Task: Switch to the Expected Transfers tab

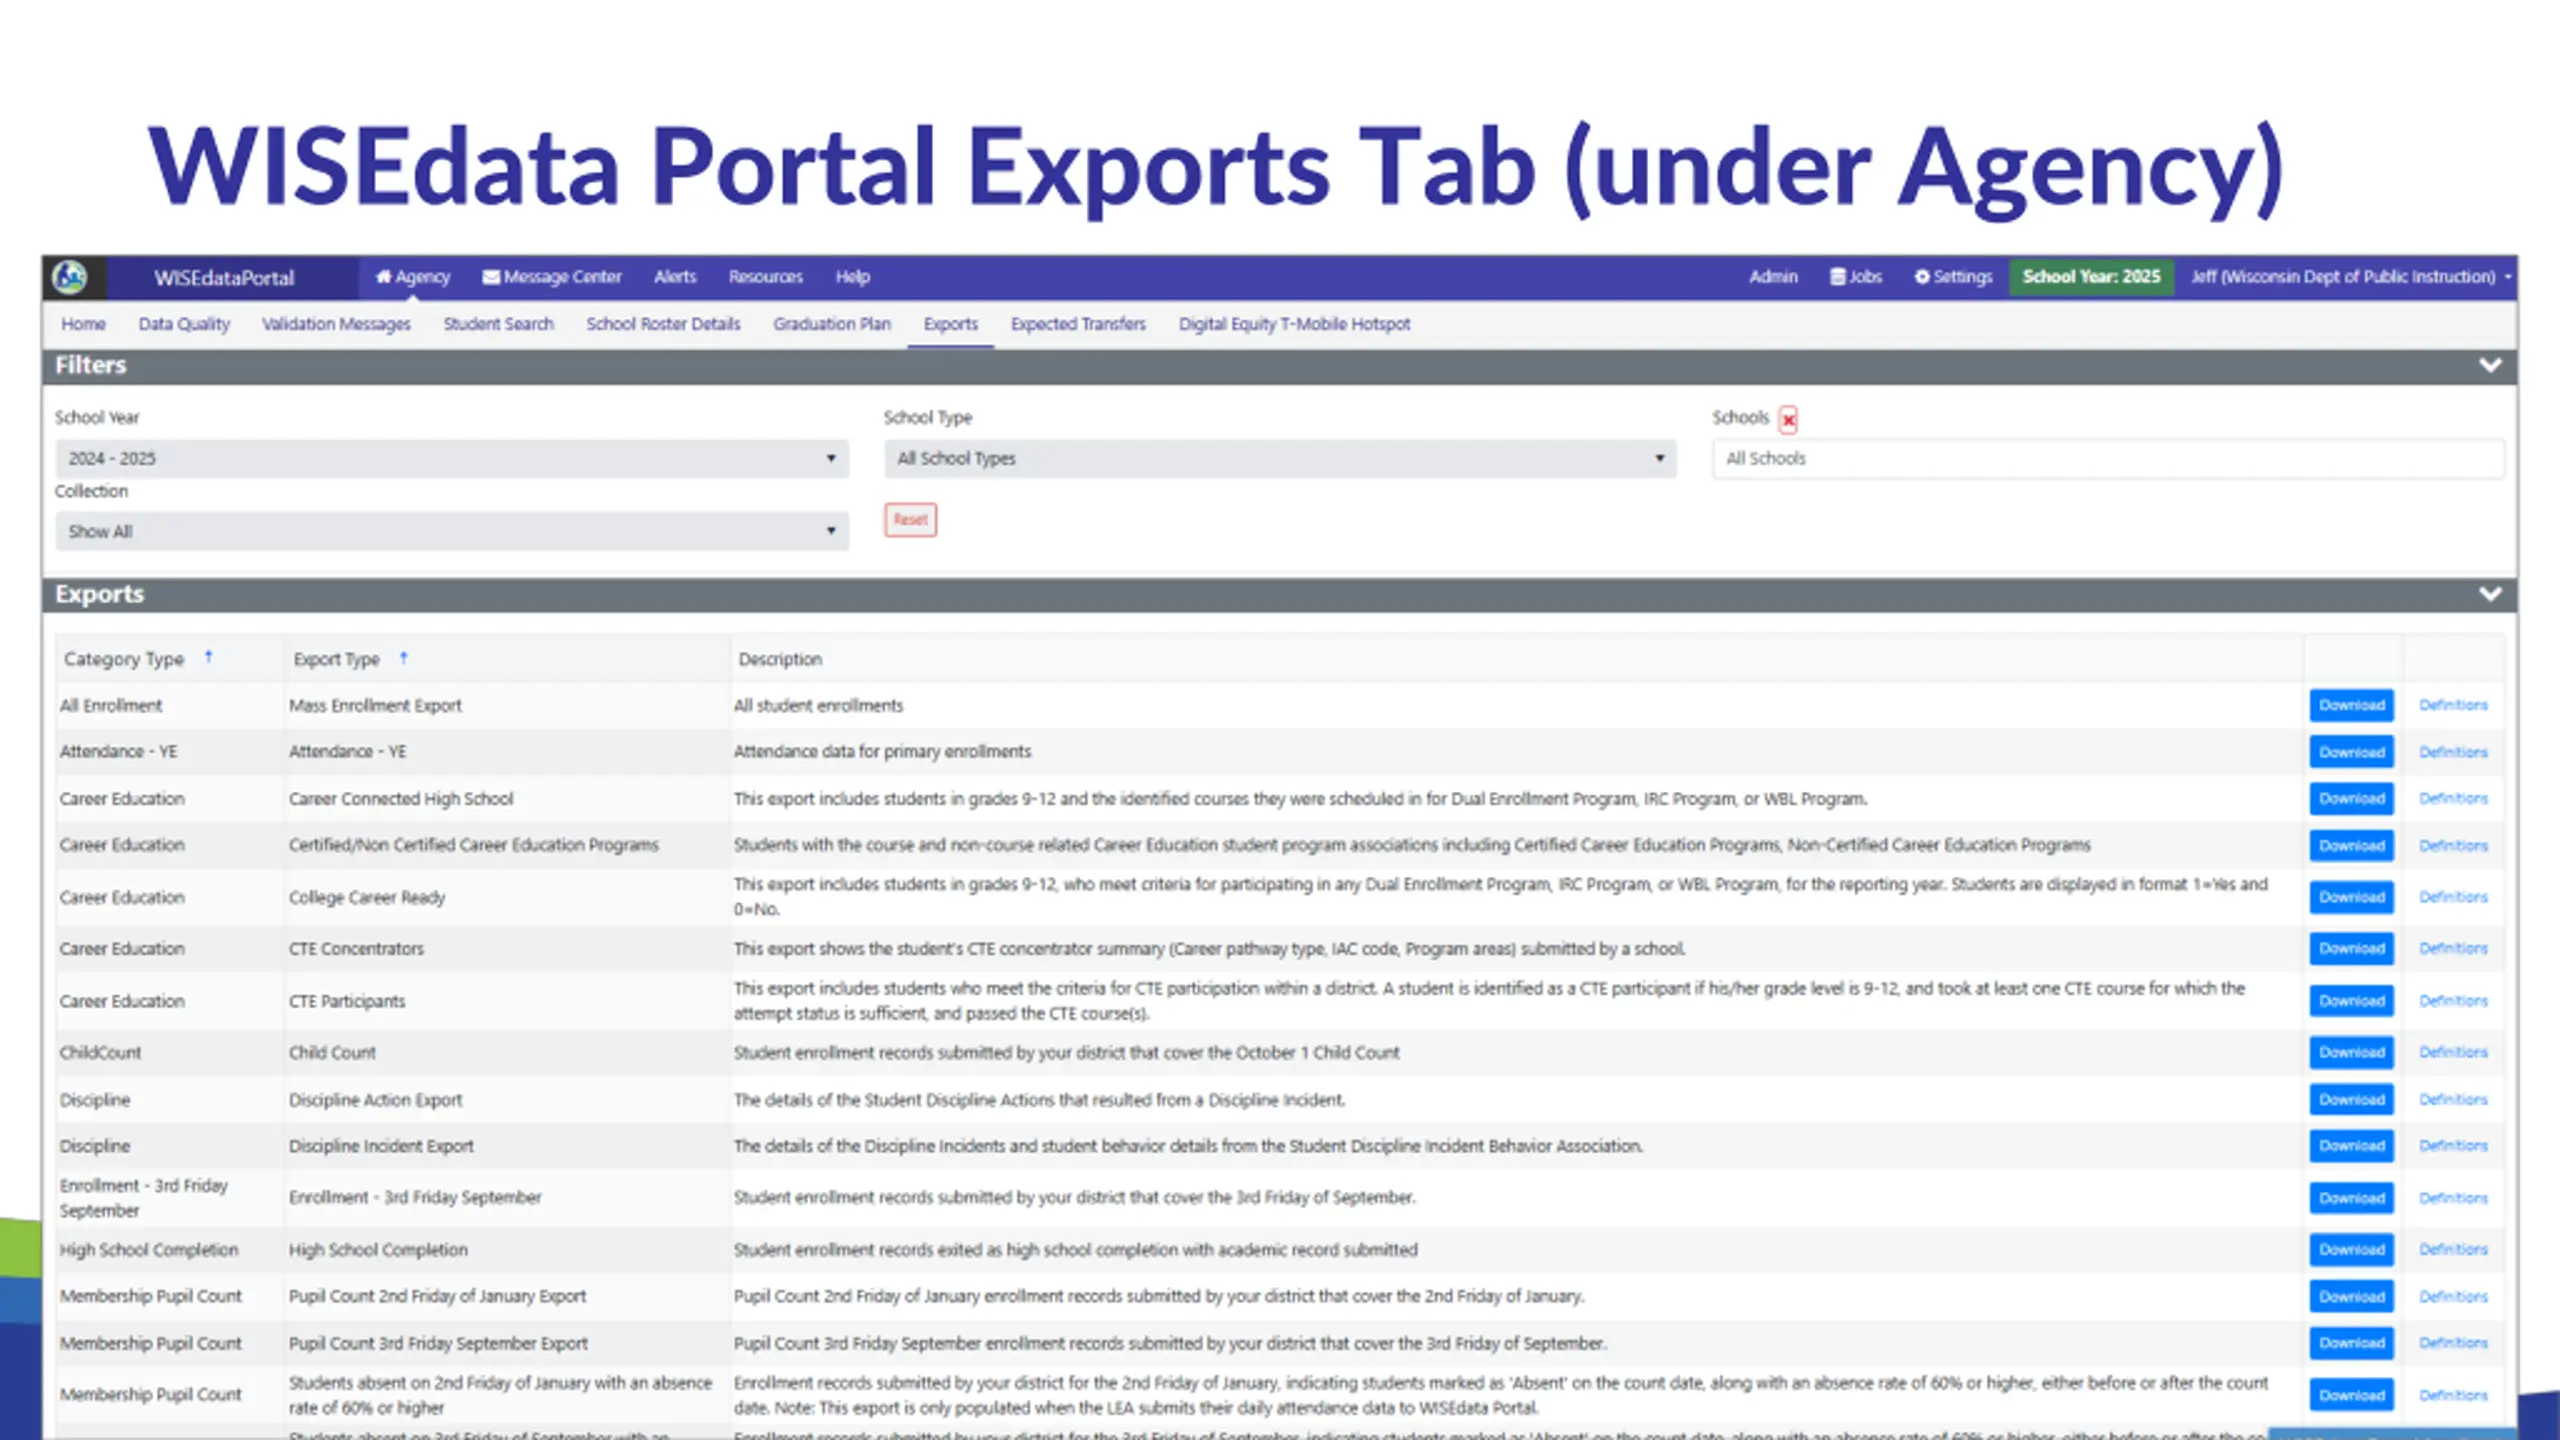Action: click(1078, 324)
